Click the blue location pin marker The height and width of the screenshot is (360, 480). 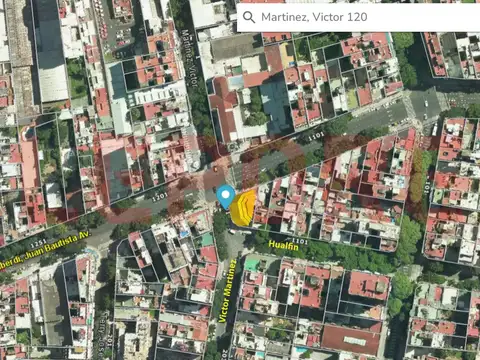[x=226, y=197]
